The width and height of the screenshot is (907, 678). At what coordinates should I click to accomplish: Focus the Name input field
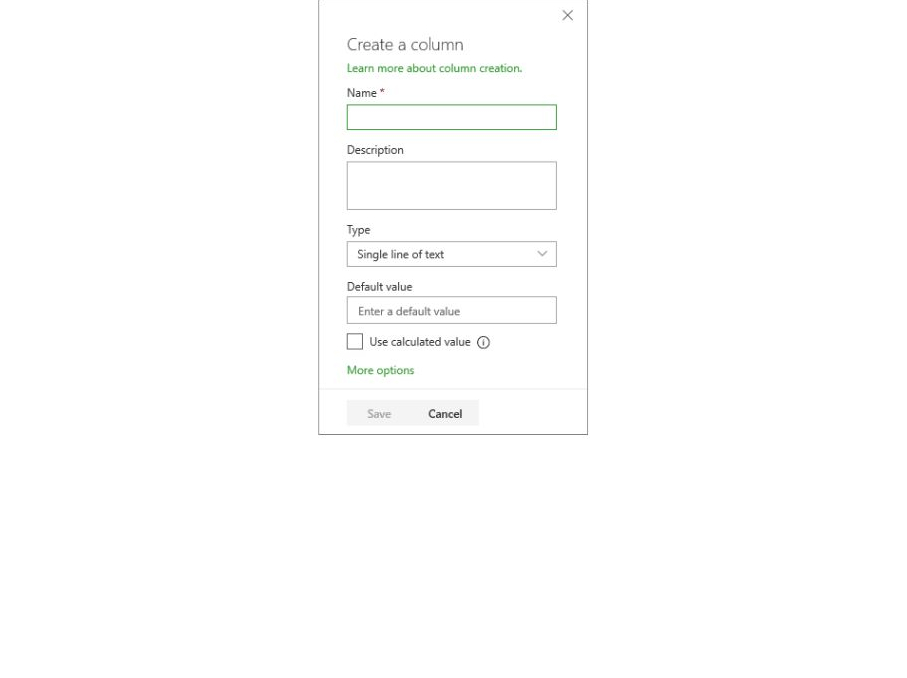[x=452, y=117]
